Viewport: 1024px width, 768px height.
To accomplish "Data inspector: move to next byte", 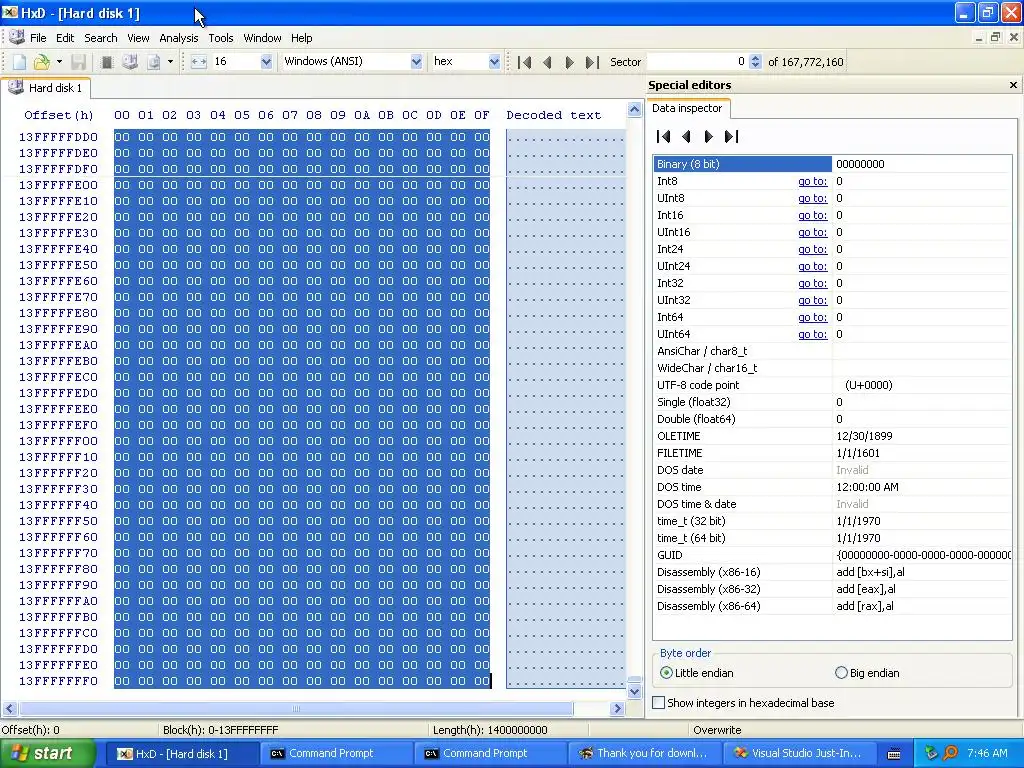I will tap(709, 136).
